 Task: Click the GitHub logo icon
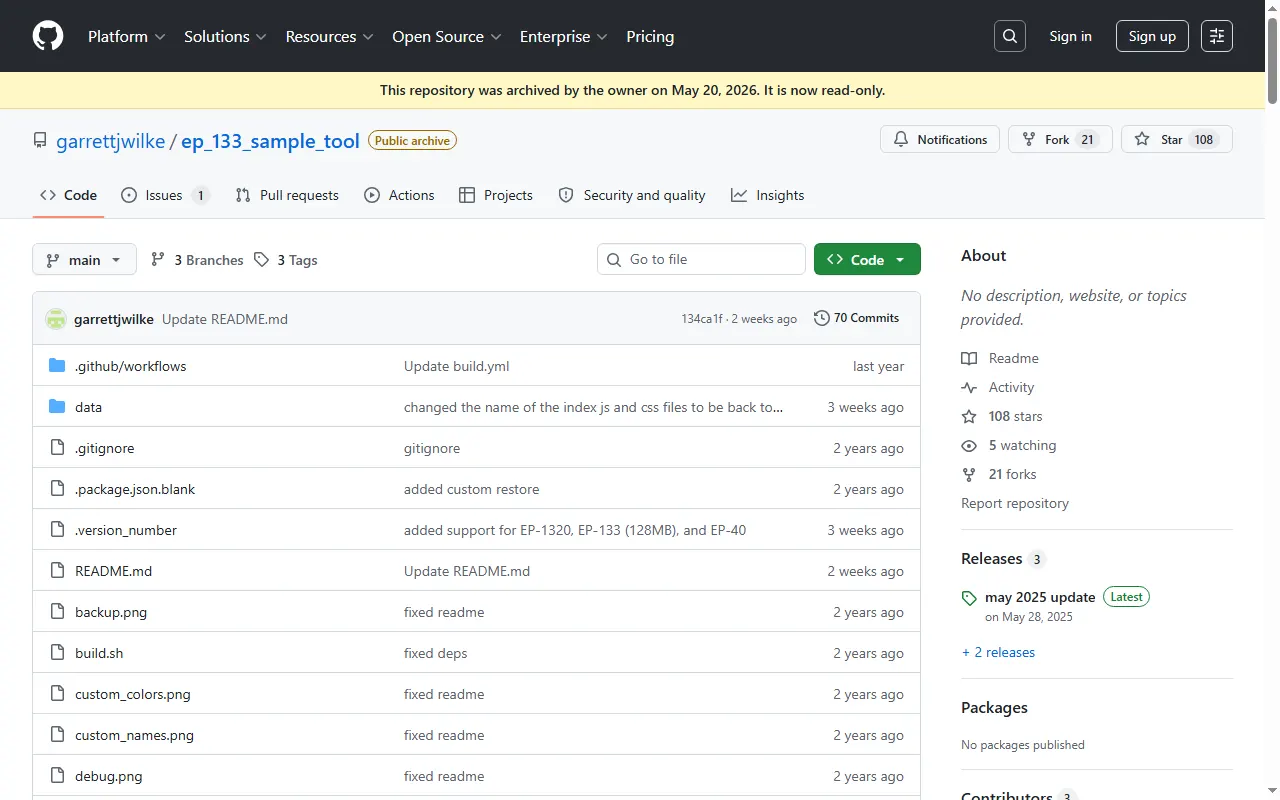click(x=48, y=36)
